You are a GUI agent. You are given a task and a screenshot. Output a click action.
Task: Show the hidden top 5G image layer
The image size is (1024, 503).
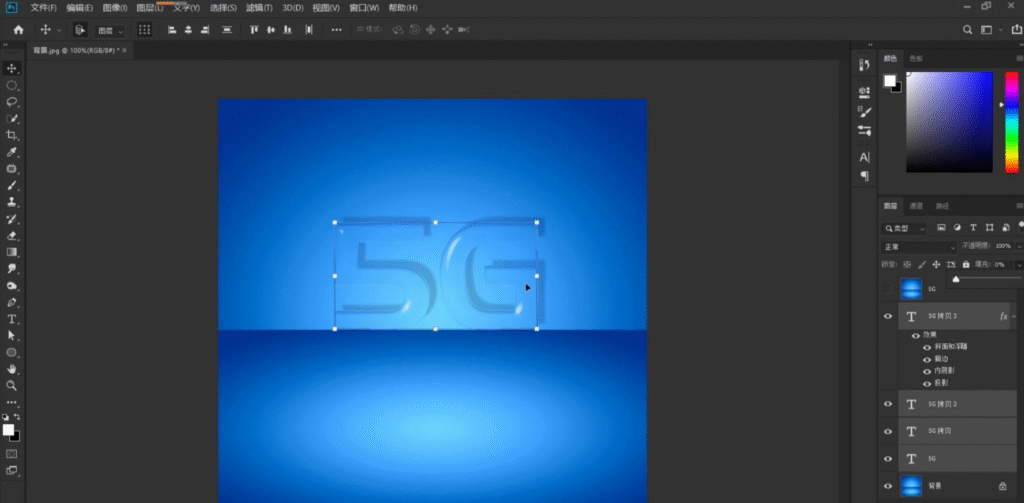(x=888, y=289)
